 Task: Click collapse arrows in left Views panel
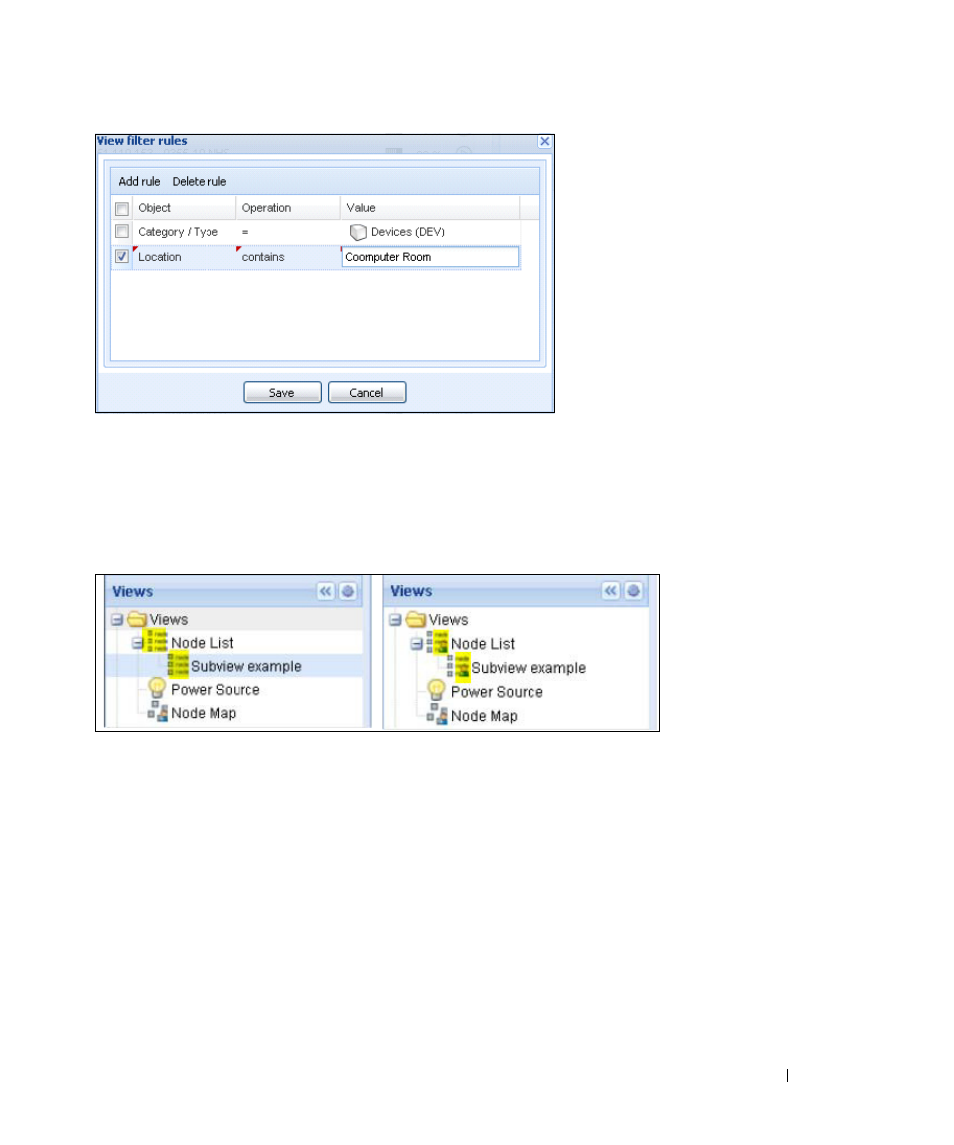326,591
